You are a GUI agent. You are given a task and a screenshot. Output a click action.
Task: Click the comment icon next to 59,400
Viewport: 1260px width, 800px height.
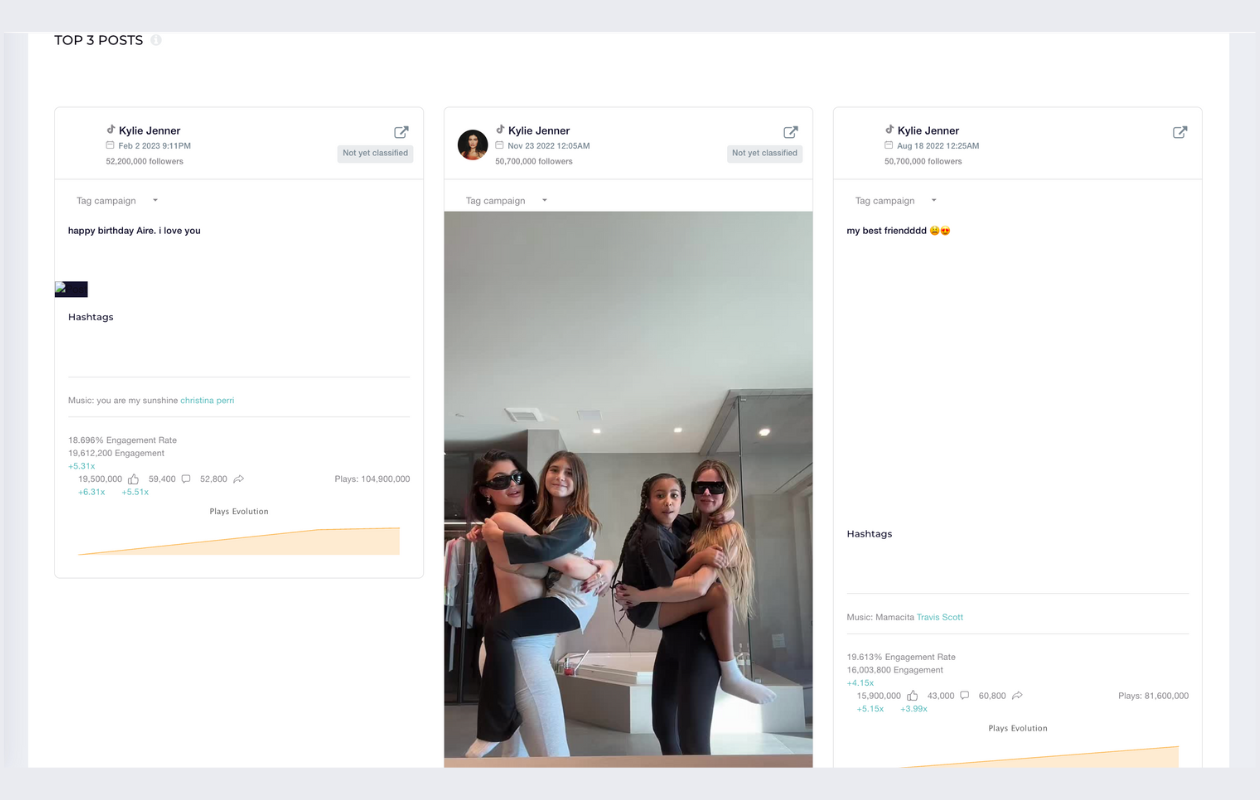tap(186, 479)
